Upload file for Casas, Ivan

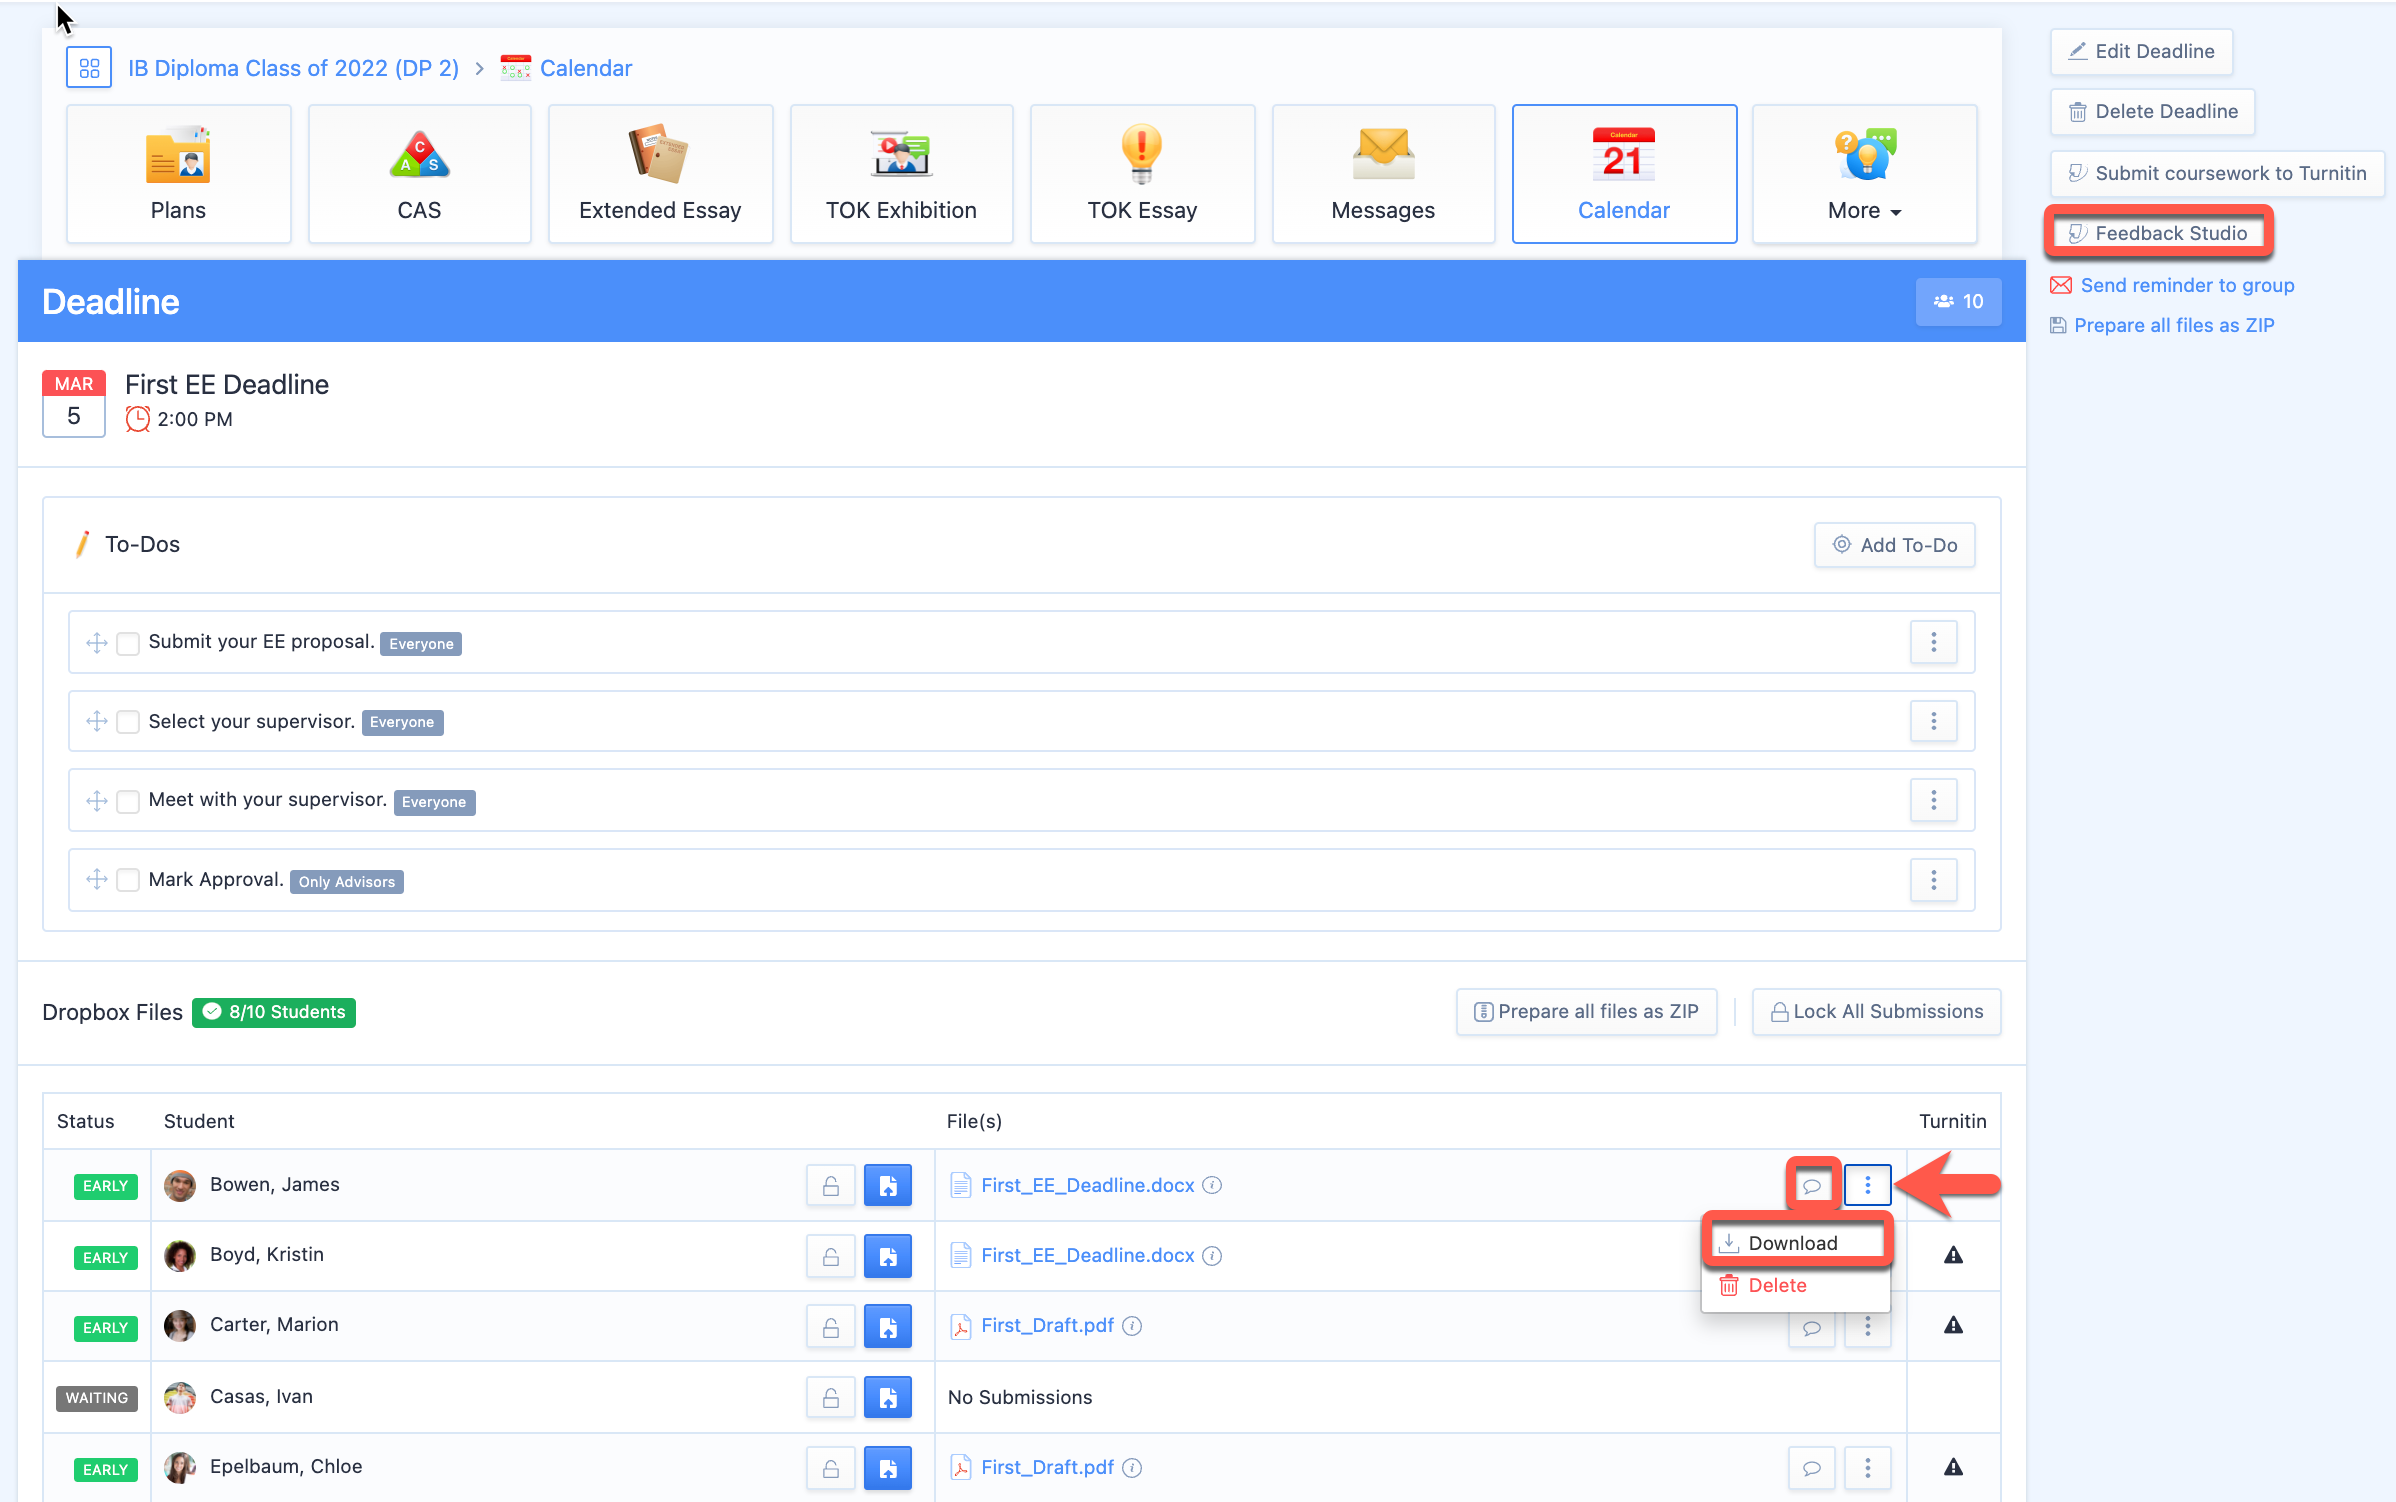point(888,1398)
